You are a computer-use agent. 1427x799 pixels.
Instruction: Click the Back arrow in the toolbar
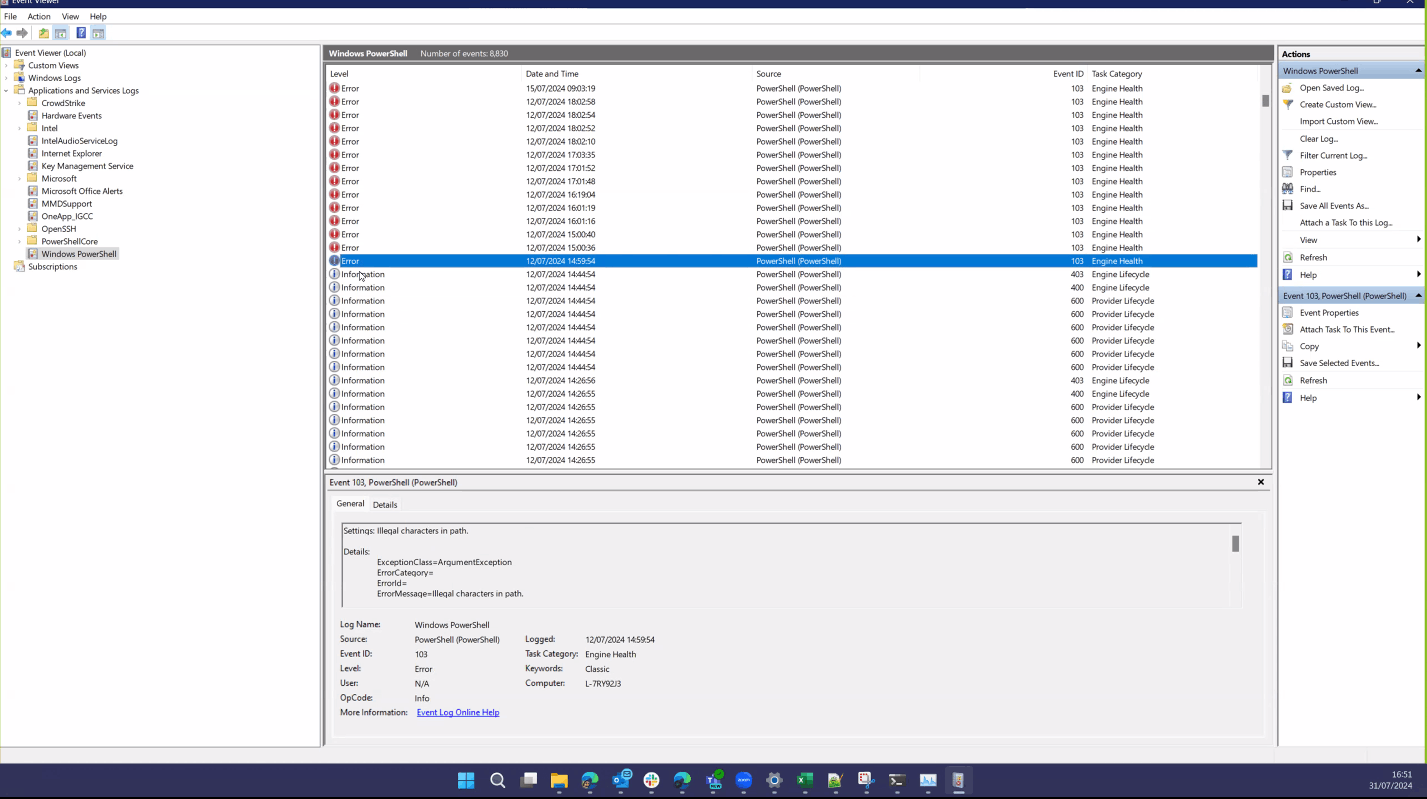[x=7, y=33]
